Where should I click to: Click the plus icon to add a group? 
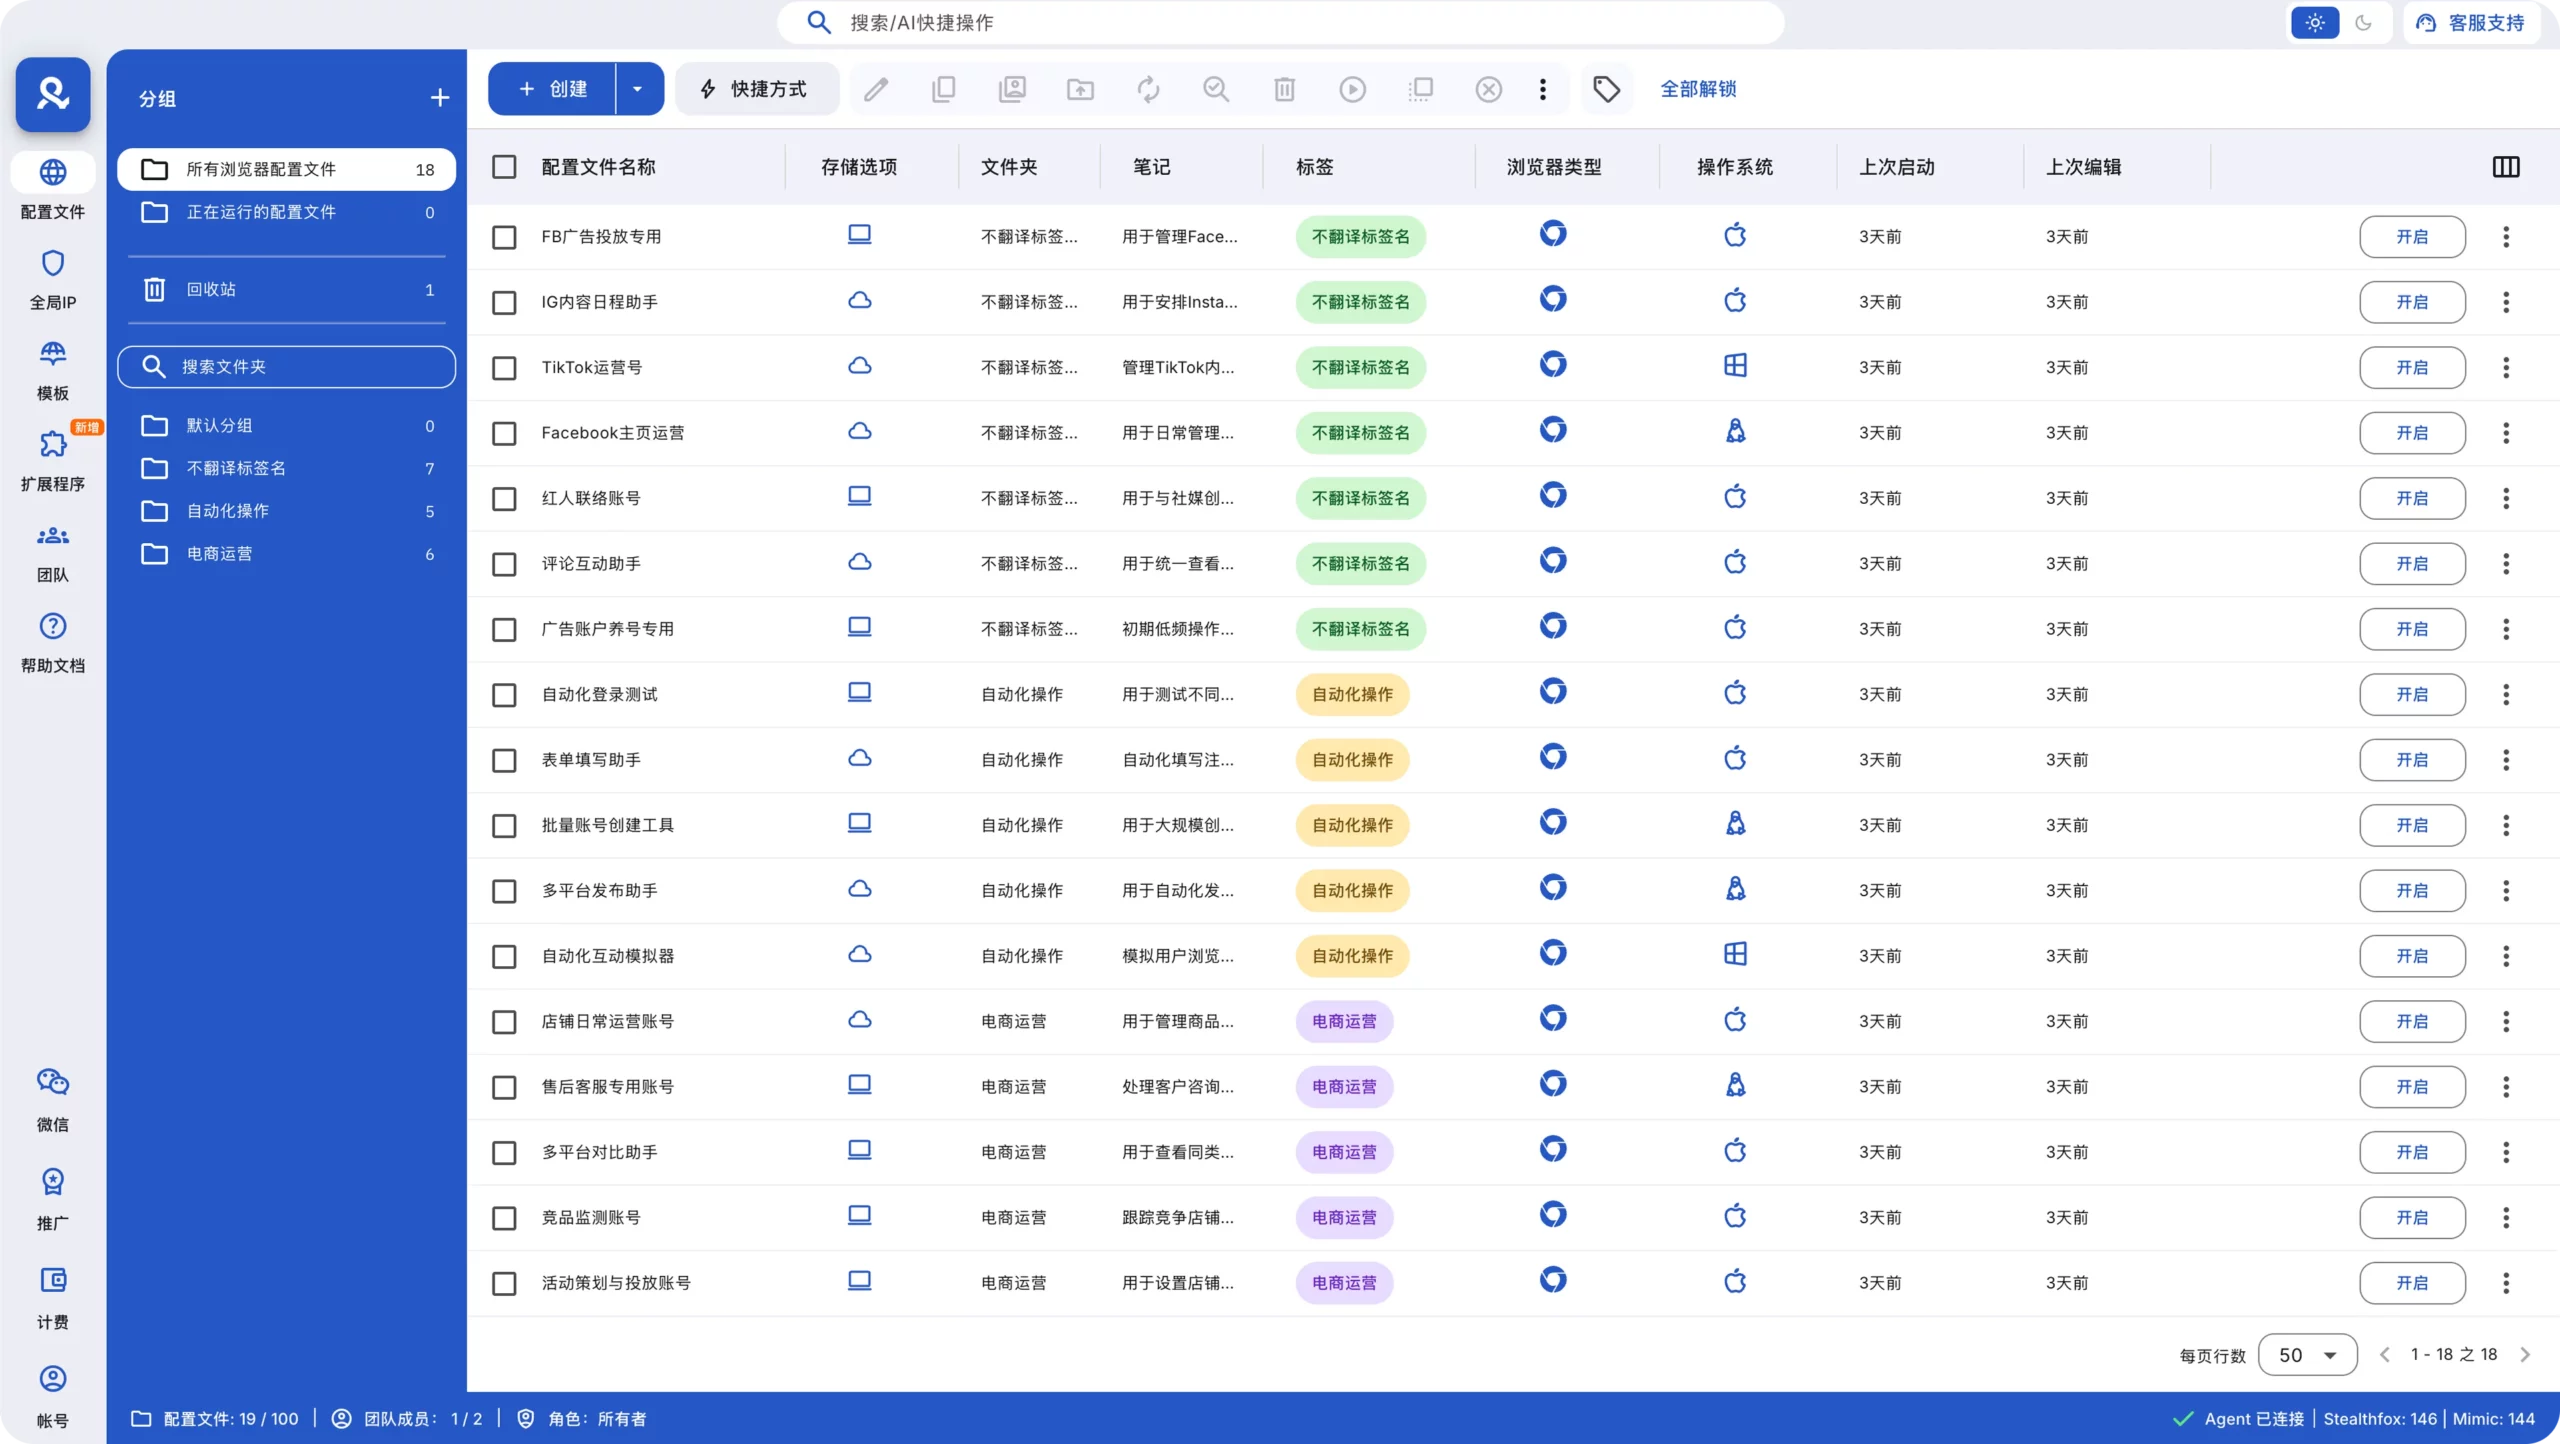point(439,98)
